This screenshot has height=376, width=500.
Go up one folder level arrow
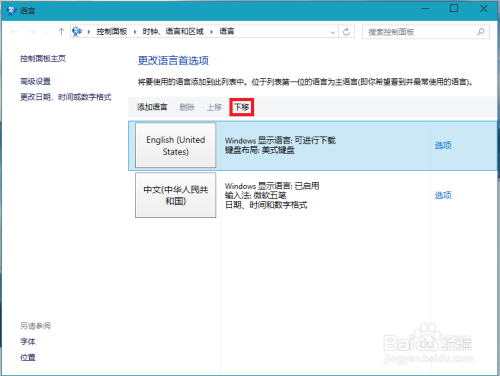pos(61,32)
